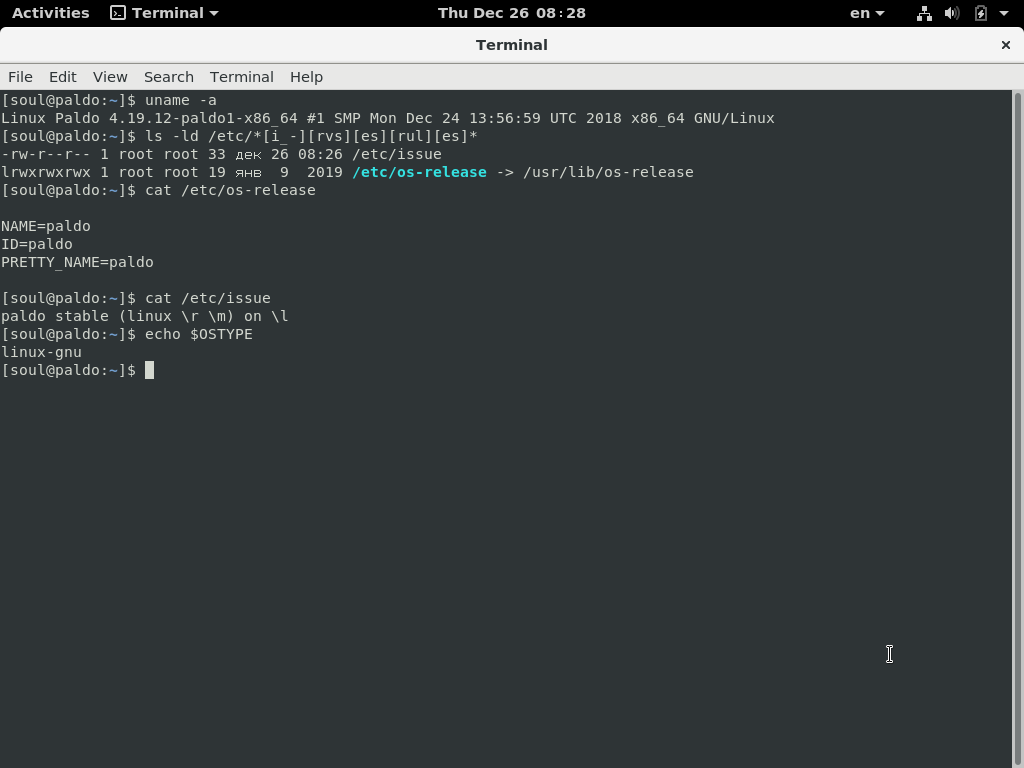1024x768 pixels.
Task: Open the File menu
Action: tap(20, 77)
